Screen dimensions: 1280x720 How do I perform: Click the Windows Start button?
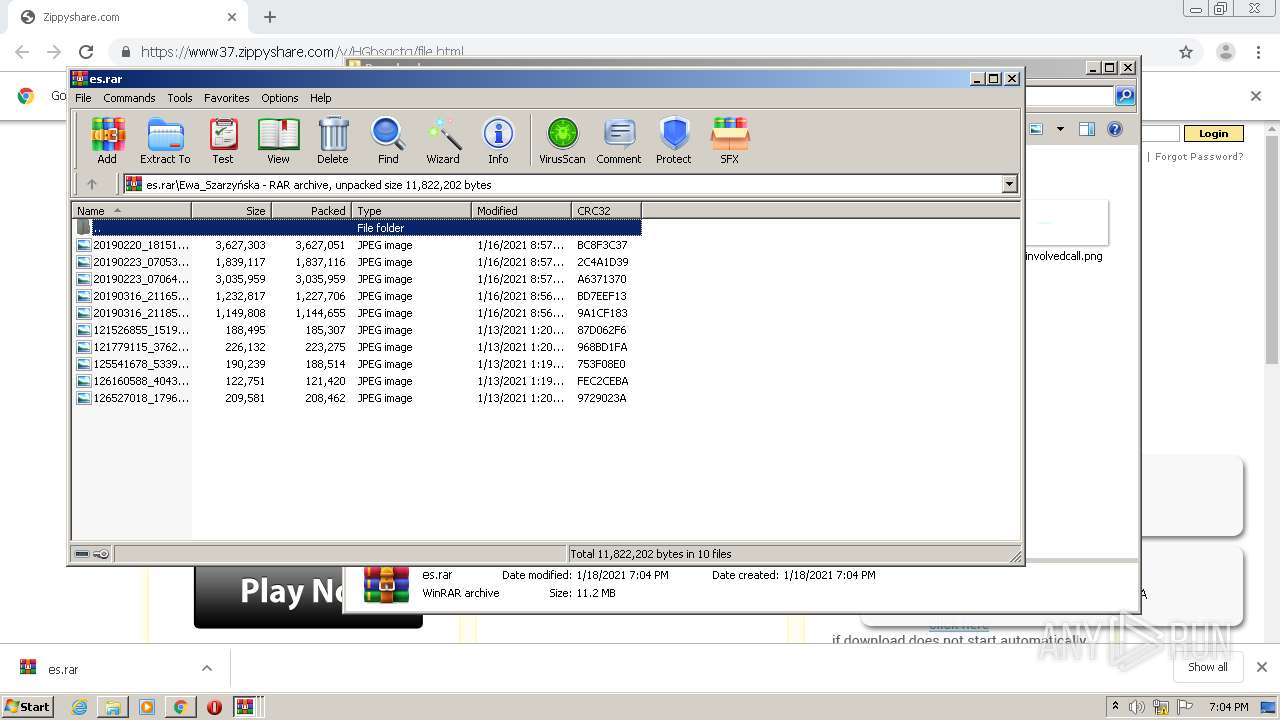click(28, 706)
